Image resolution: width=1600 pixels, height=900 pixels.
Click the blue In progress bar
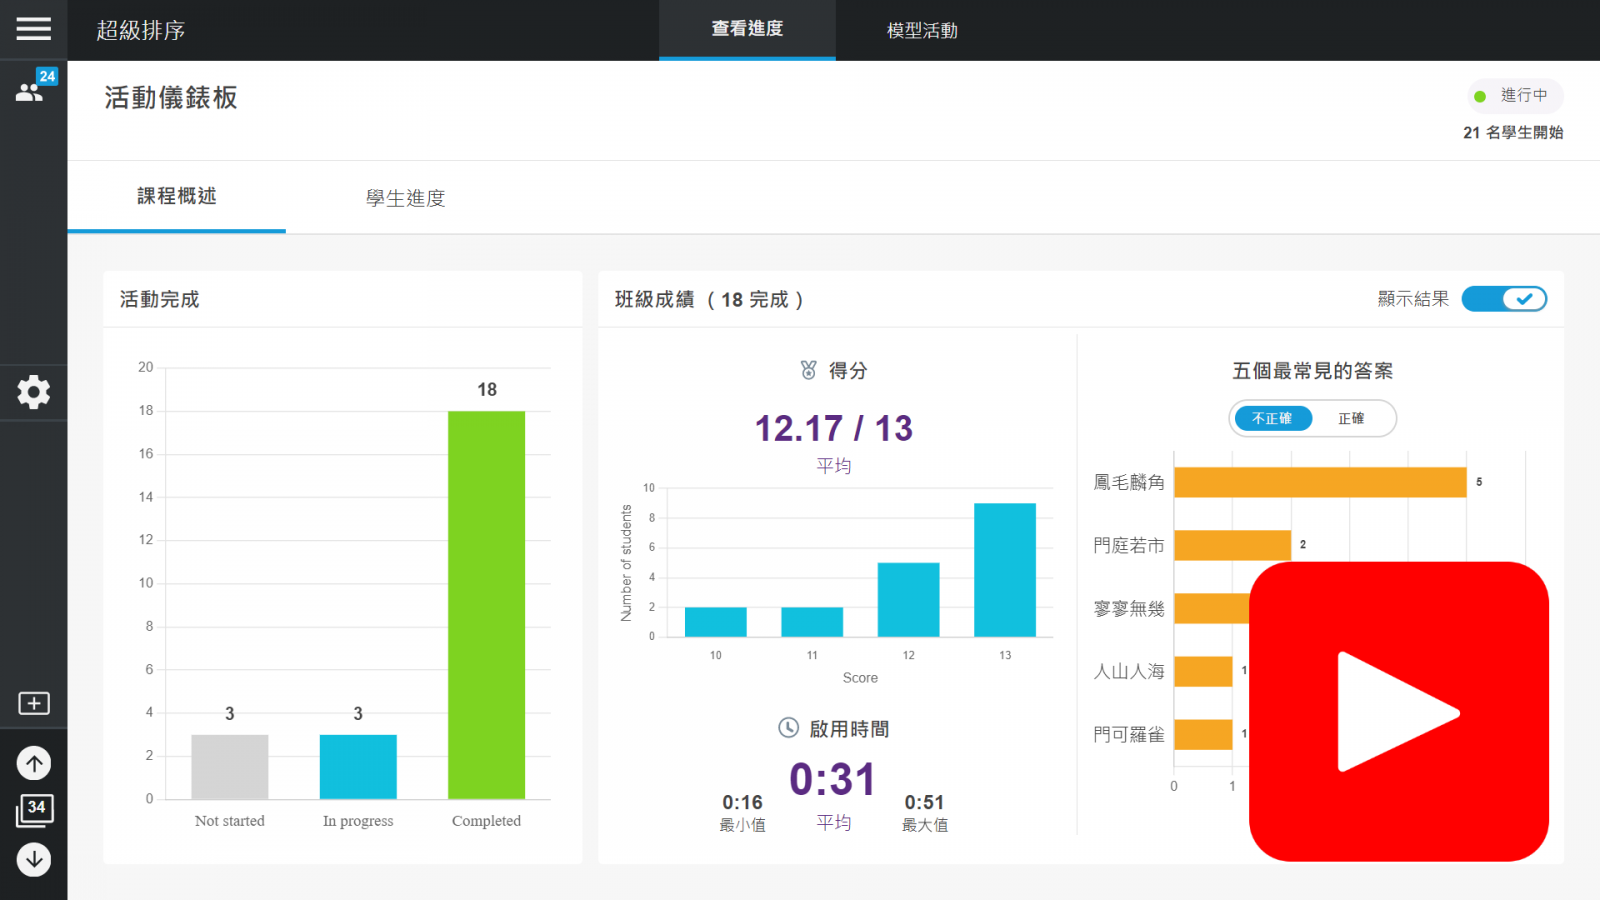358,766
